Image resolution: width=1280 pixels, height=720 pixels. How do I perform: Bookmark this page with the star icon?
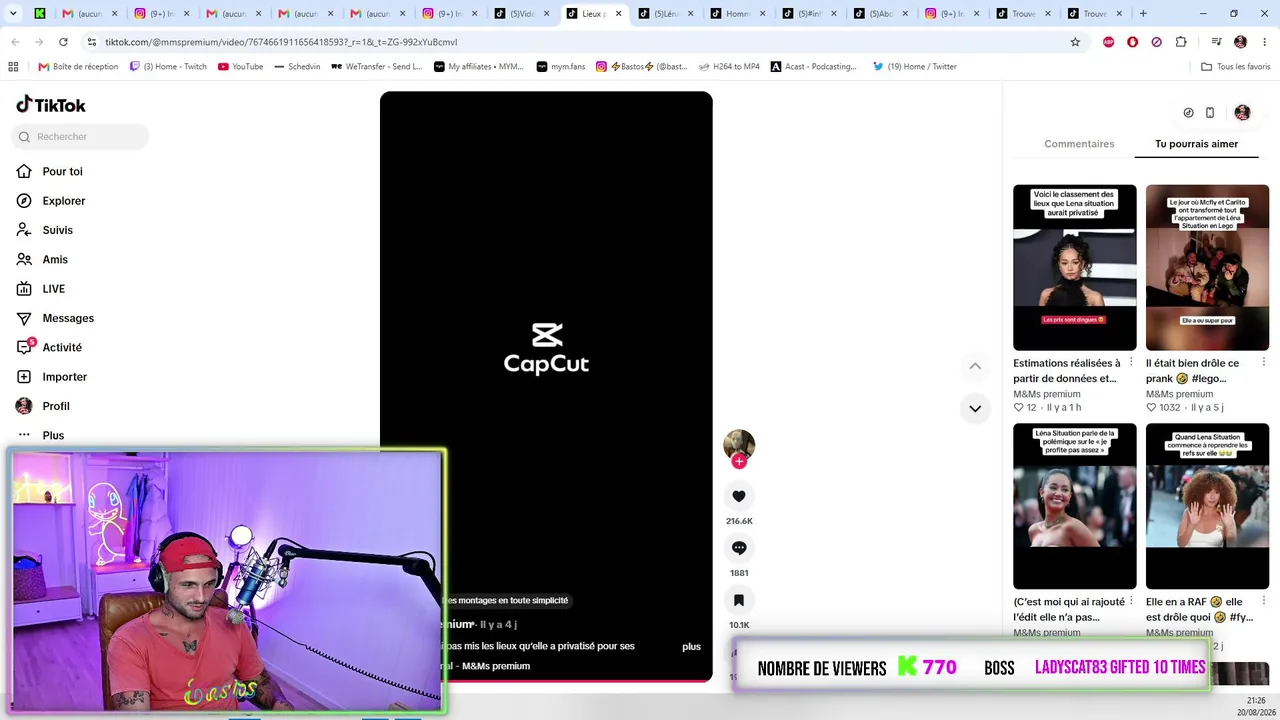pos(1075,42)
